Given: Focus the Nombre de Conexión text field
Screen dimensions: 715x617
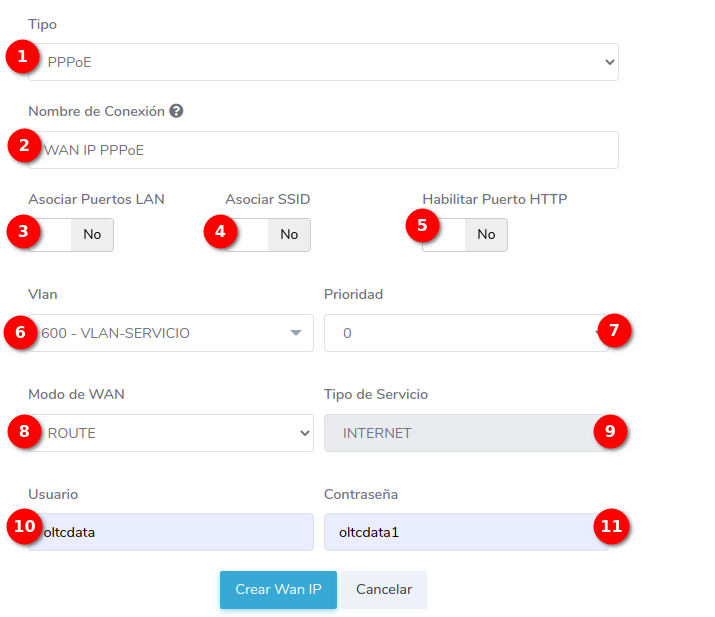Looking at the screenshot, I should tap(330, 150).
